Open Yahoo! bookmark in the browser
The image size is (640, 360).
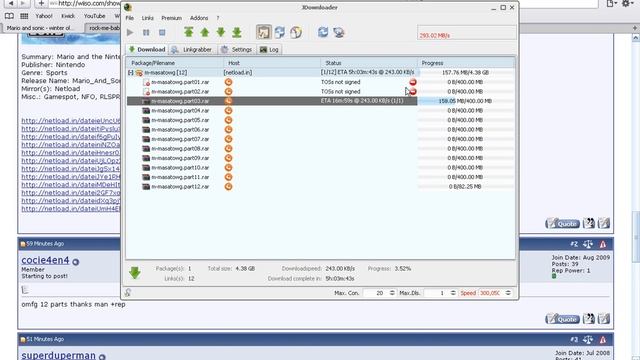click(x=44, y=16)
